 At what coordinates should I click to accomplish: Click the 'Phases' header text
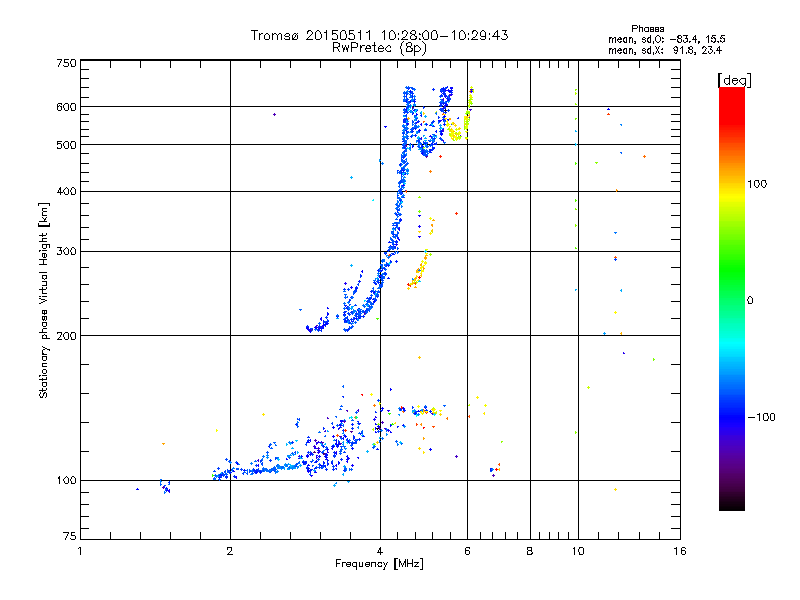pyautogui.click(x=647, y=29)
